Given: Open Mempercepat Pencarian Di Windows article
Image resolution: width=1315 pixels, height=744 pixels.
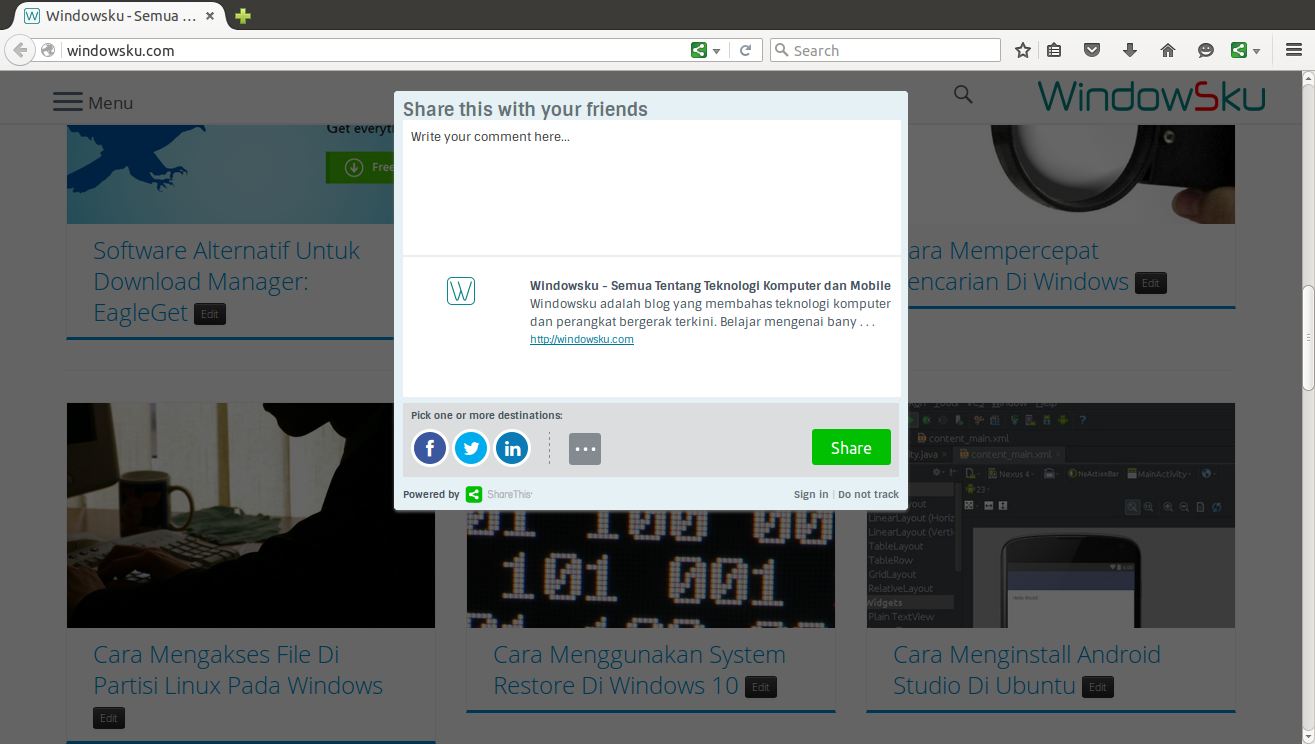Looking at the screenshot, I should point(1012,266).
